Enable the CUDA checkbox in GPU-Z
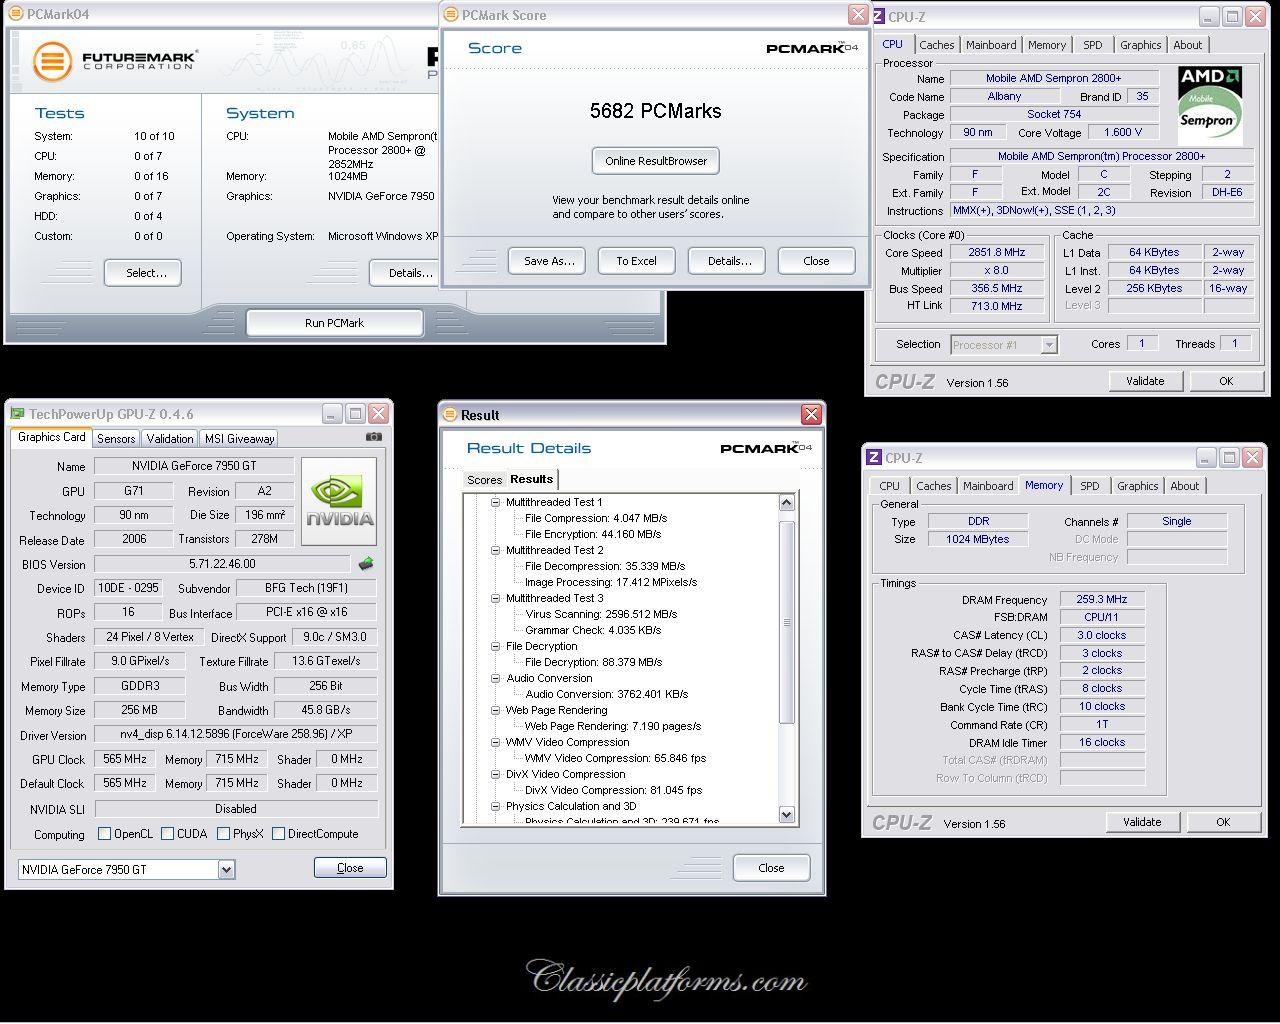Image resolution: width=1280 pixels, height=1024 pixels. [x=167, y=833]
